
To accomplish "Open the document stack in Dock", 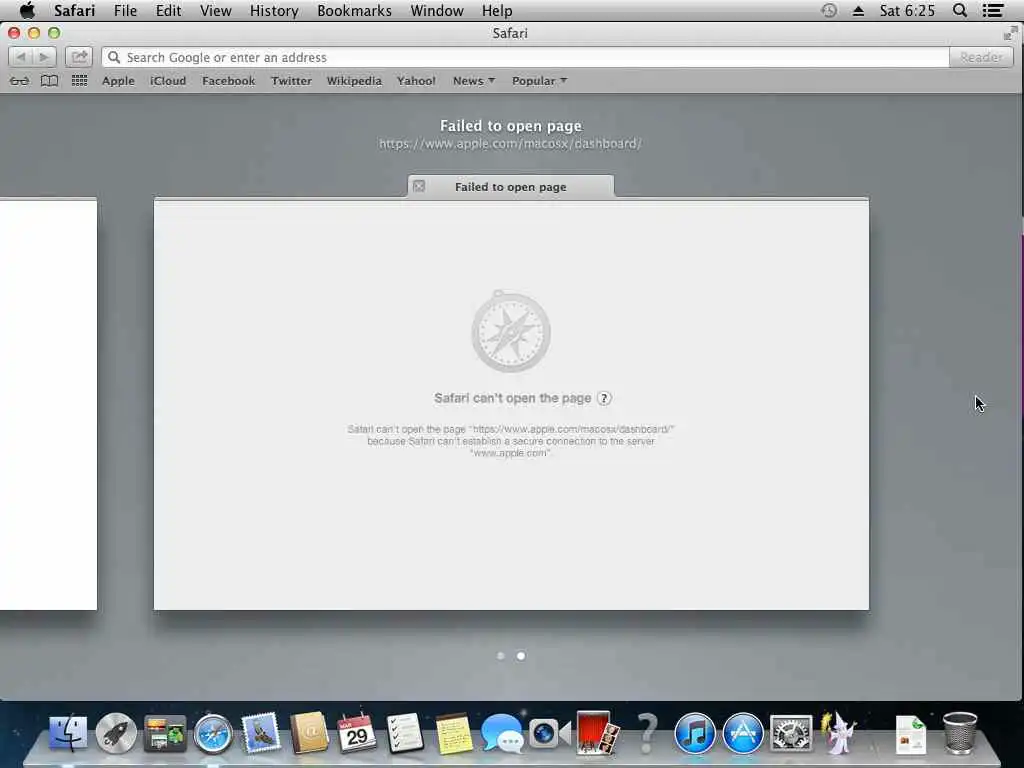I will (911, 734).
